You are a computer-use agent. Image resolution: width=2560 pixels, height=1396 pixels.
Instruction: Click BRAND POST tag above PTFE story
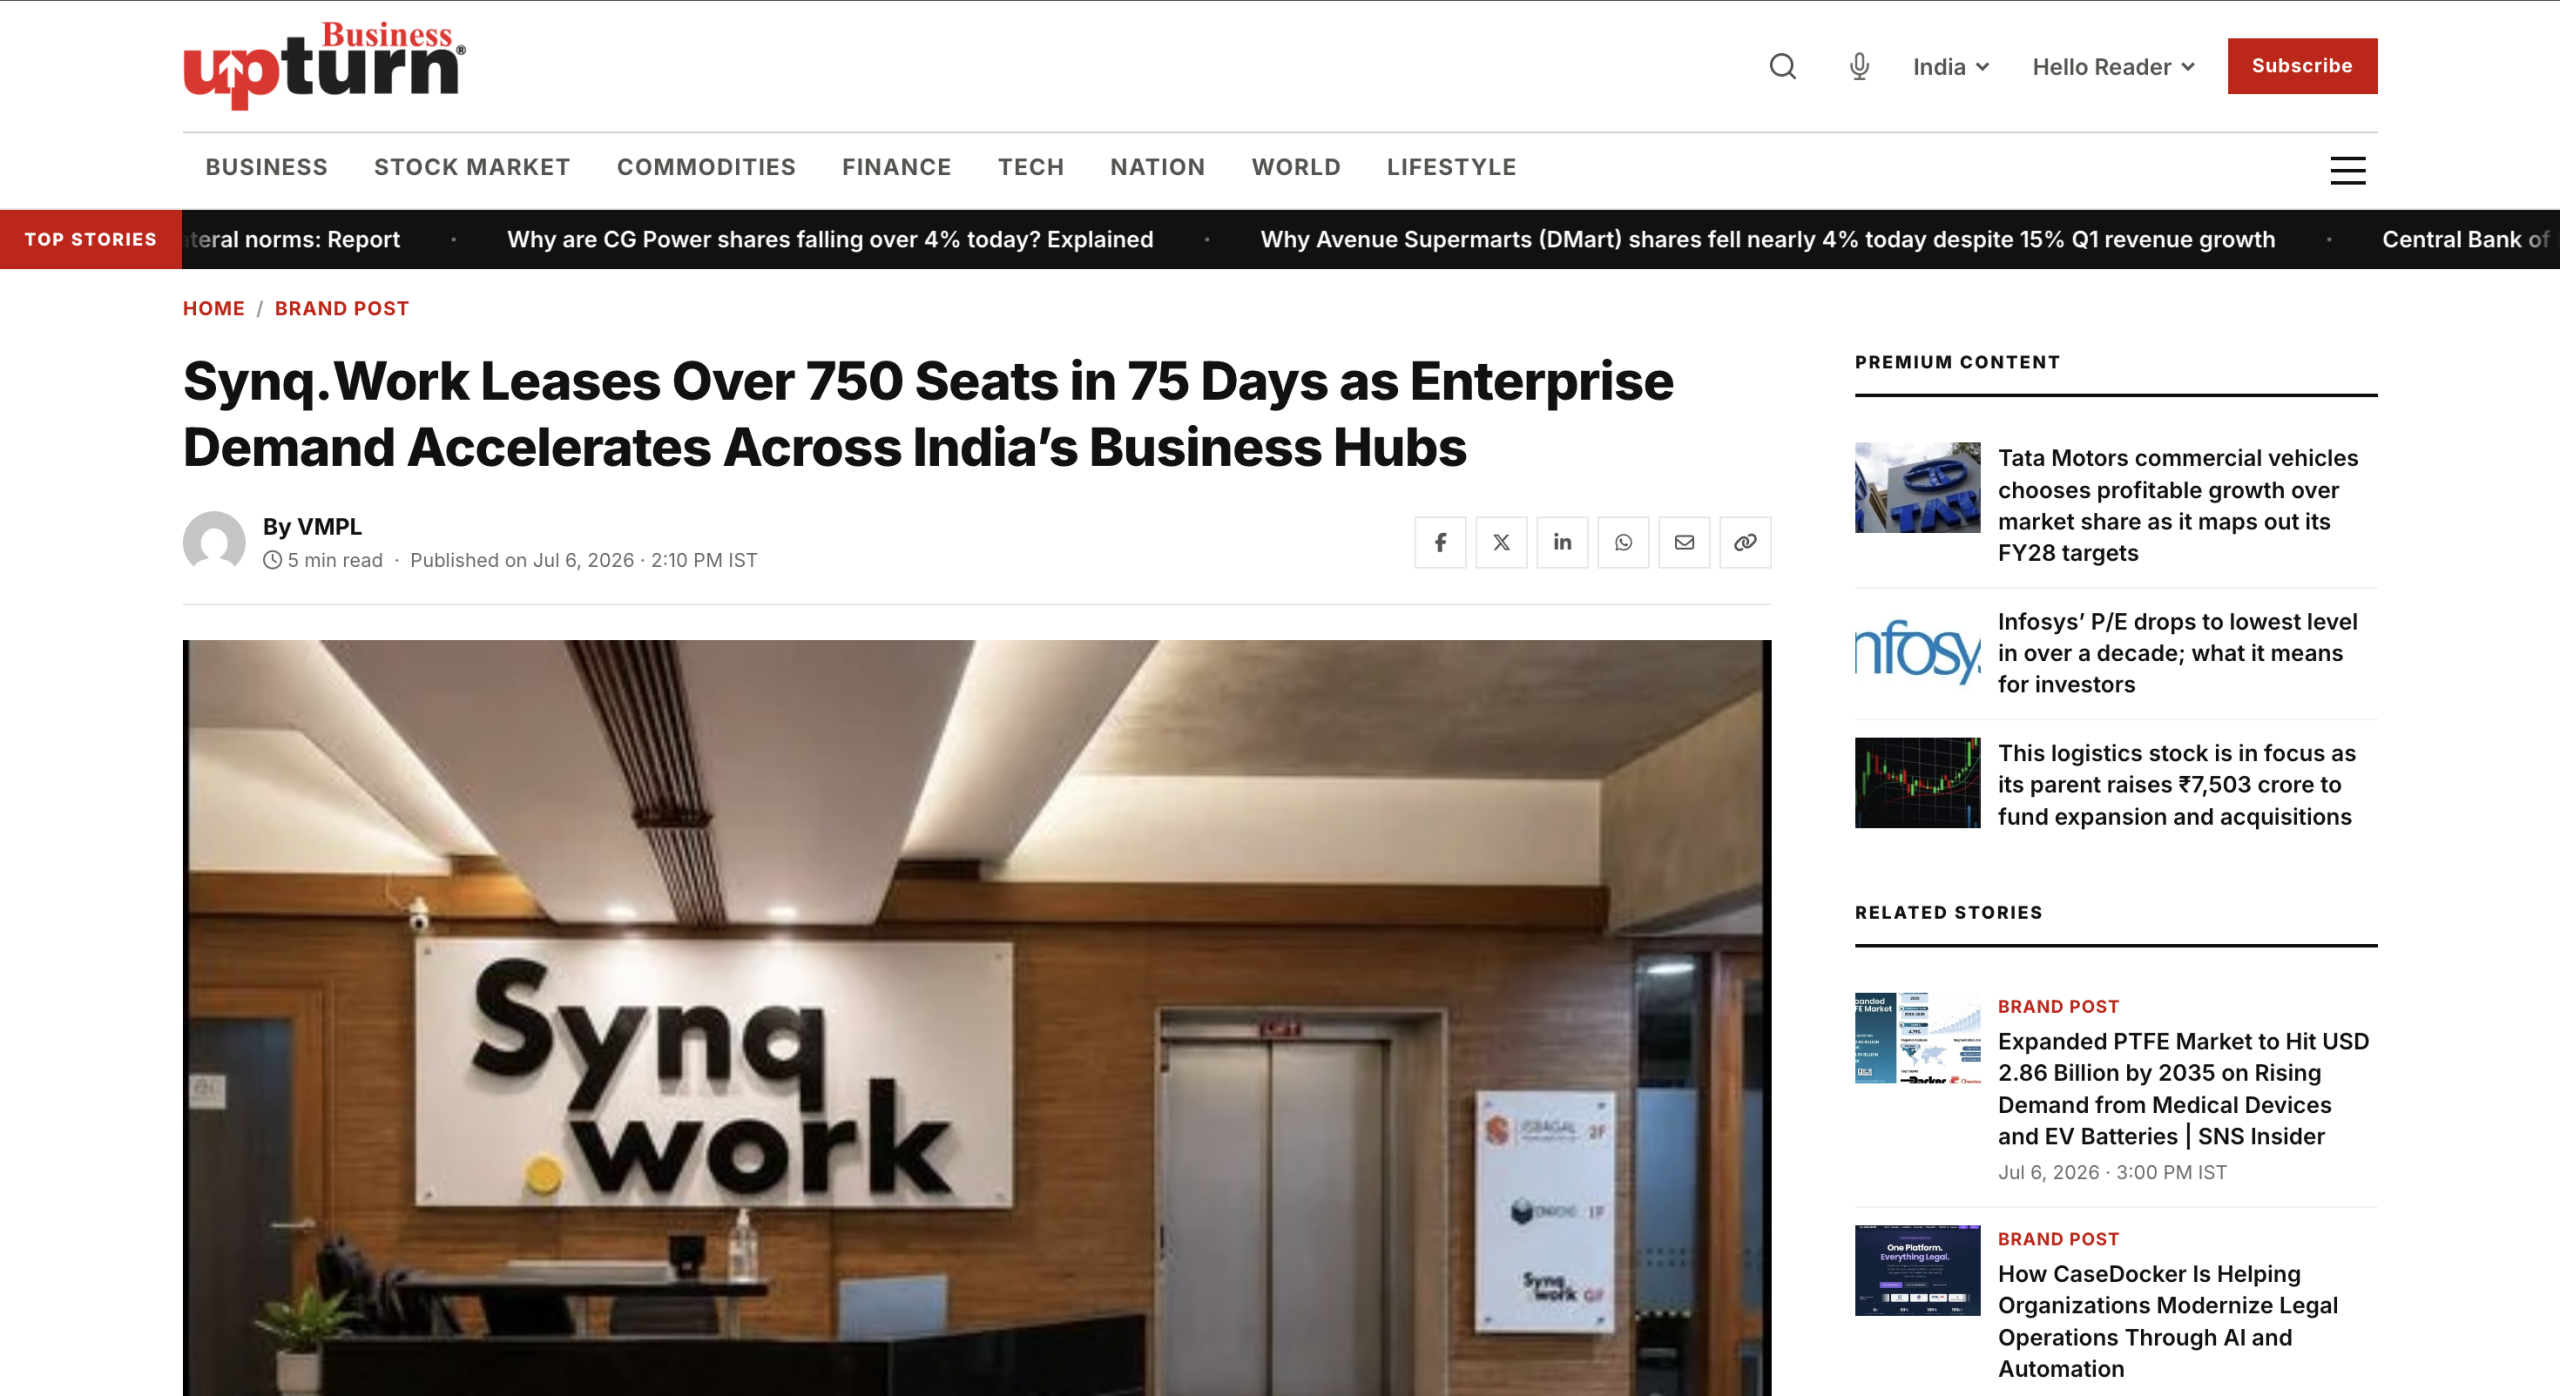2058,1007
